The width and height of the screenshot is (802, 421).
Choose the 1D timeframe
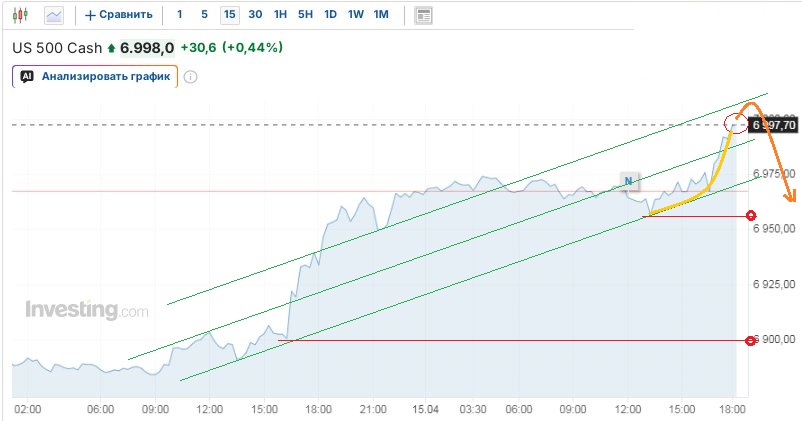pos(330,15)
